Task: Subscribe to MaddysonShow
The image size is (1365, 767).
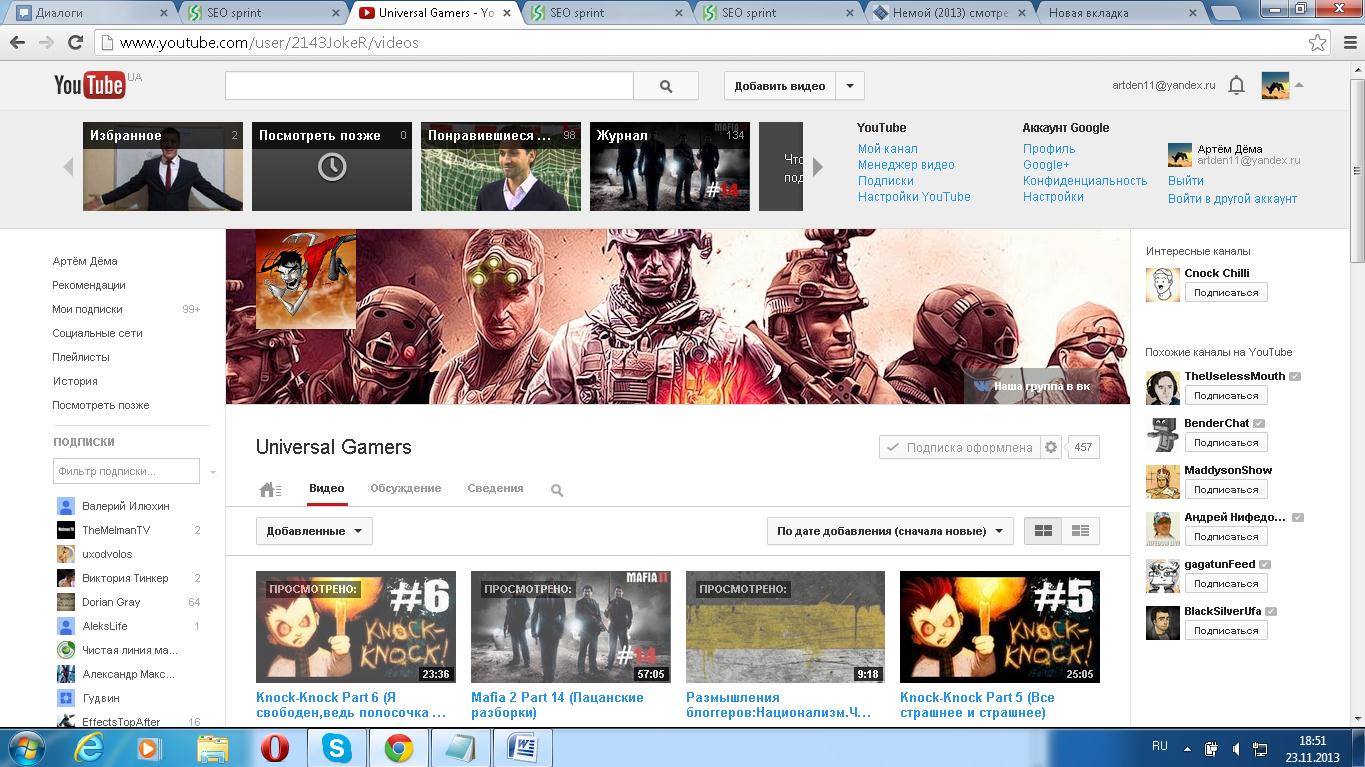Action: pyautogui.click(x=1226, y=490)
